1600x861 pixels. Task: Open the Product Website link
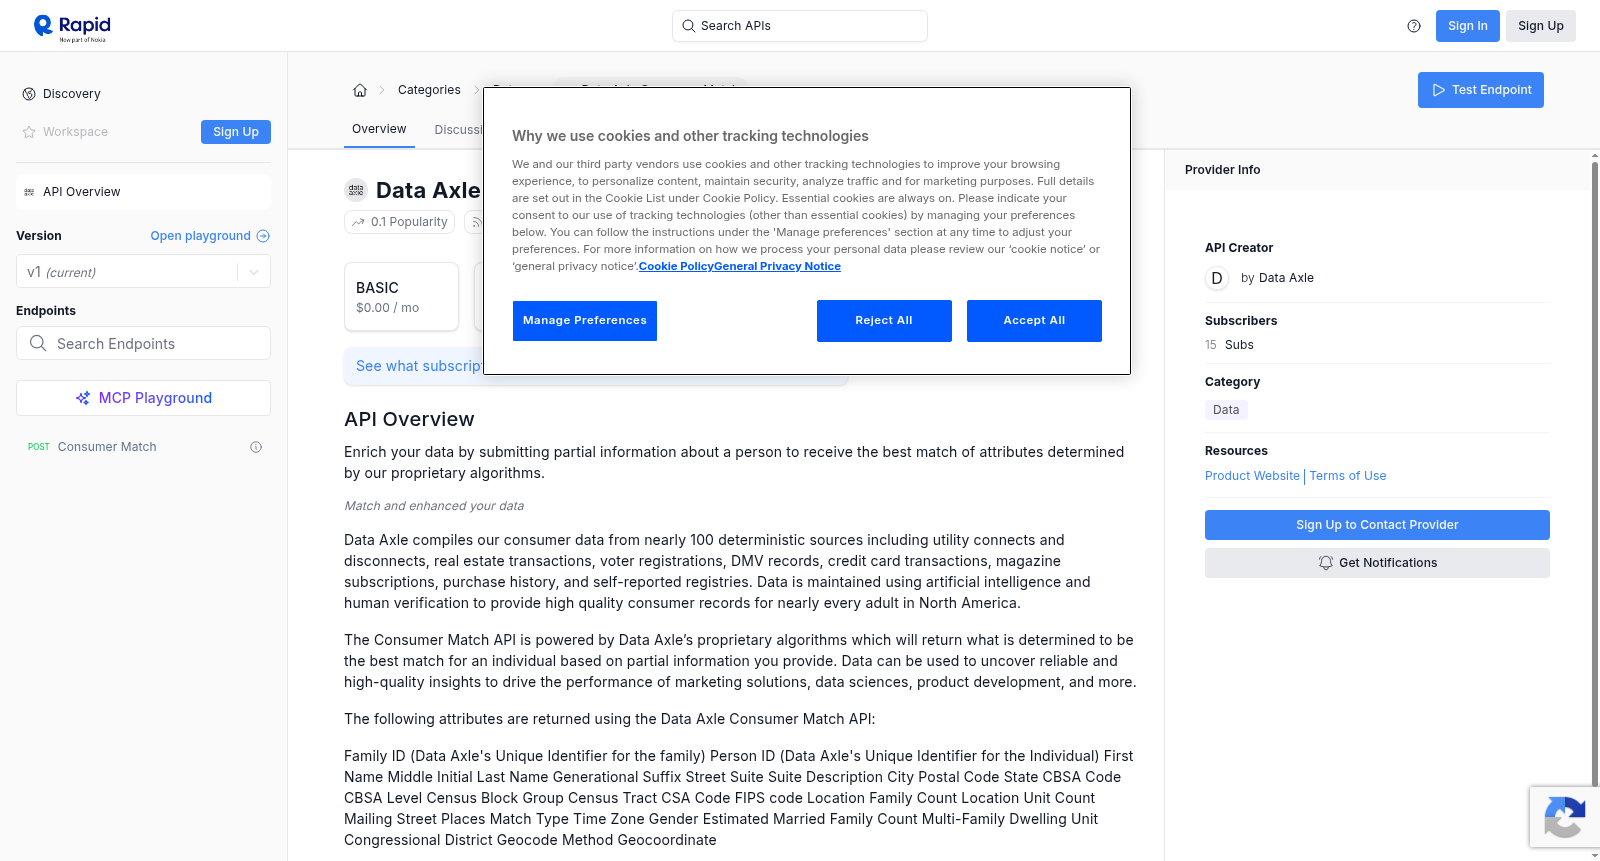click(x=1252, y=476)
